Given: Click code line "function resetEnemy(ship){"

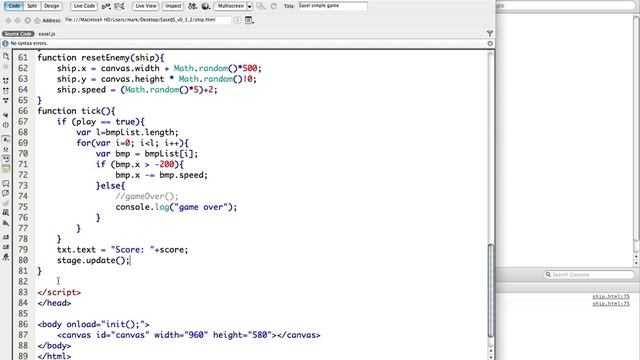Looking at the screenshot, I should pos(101,58).
